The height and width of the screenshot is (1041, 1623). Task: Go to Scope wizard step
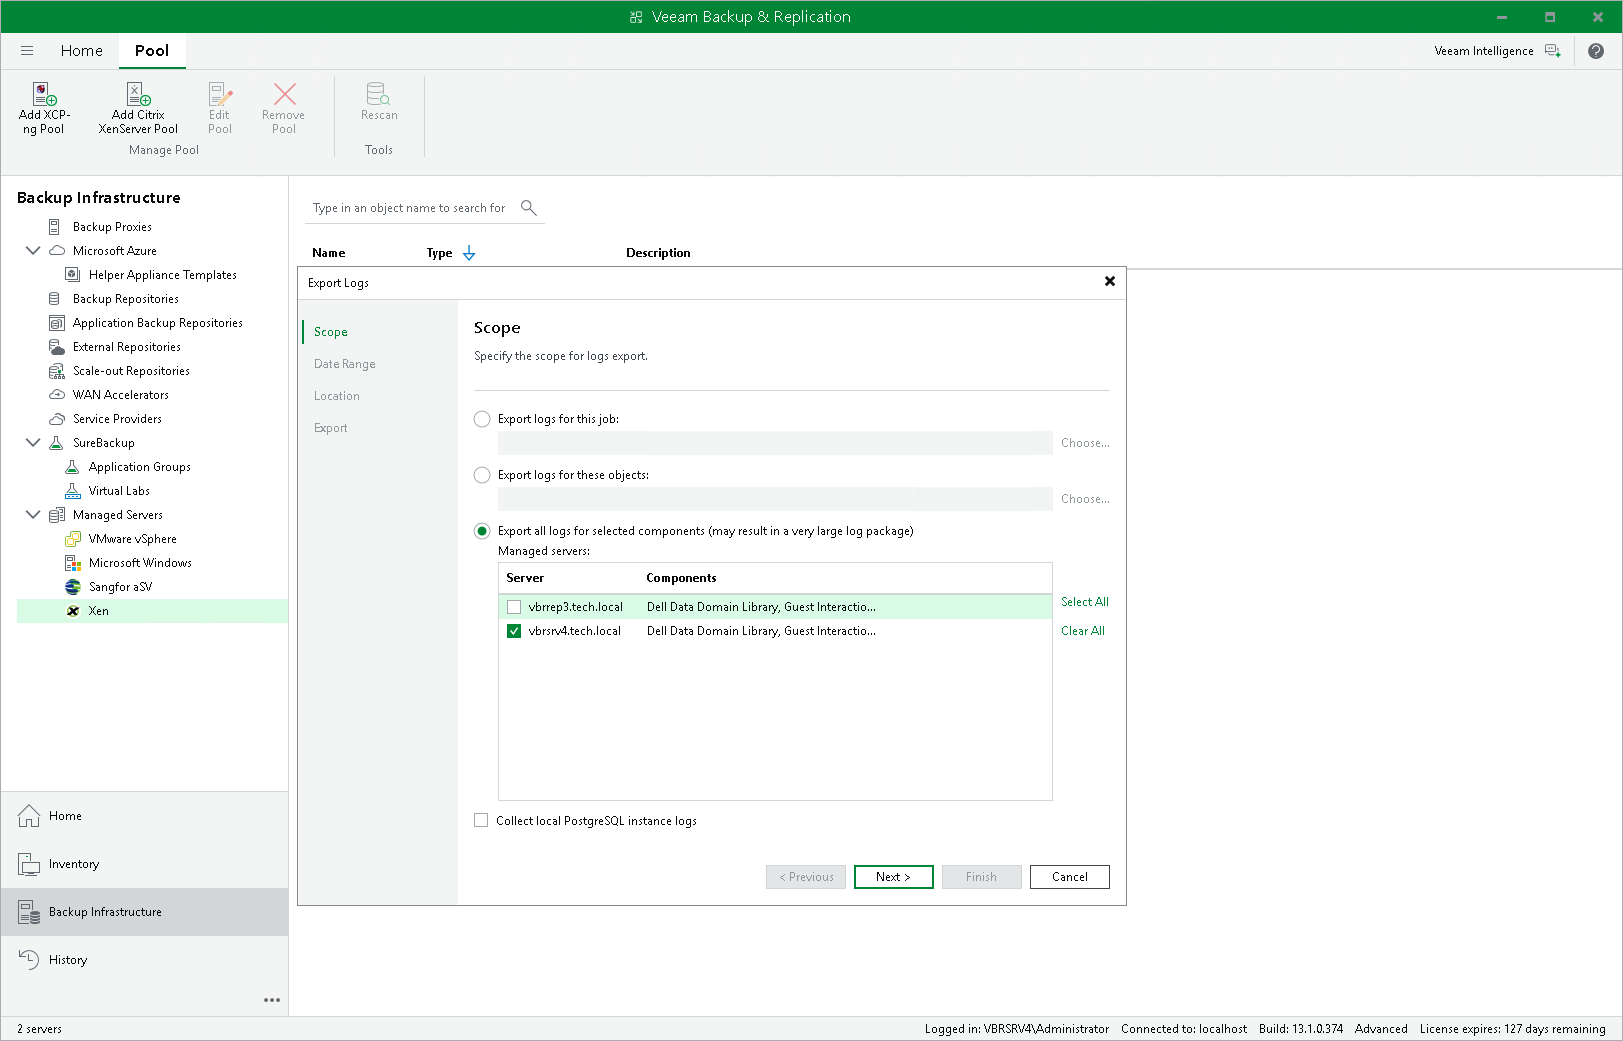click(x=331, y=332)
